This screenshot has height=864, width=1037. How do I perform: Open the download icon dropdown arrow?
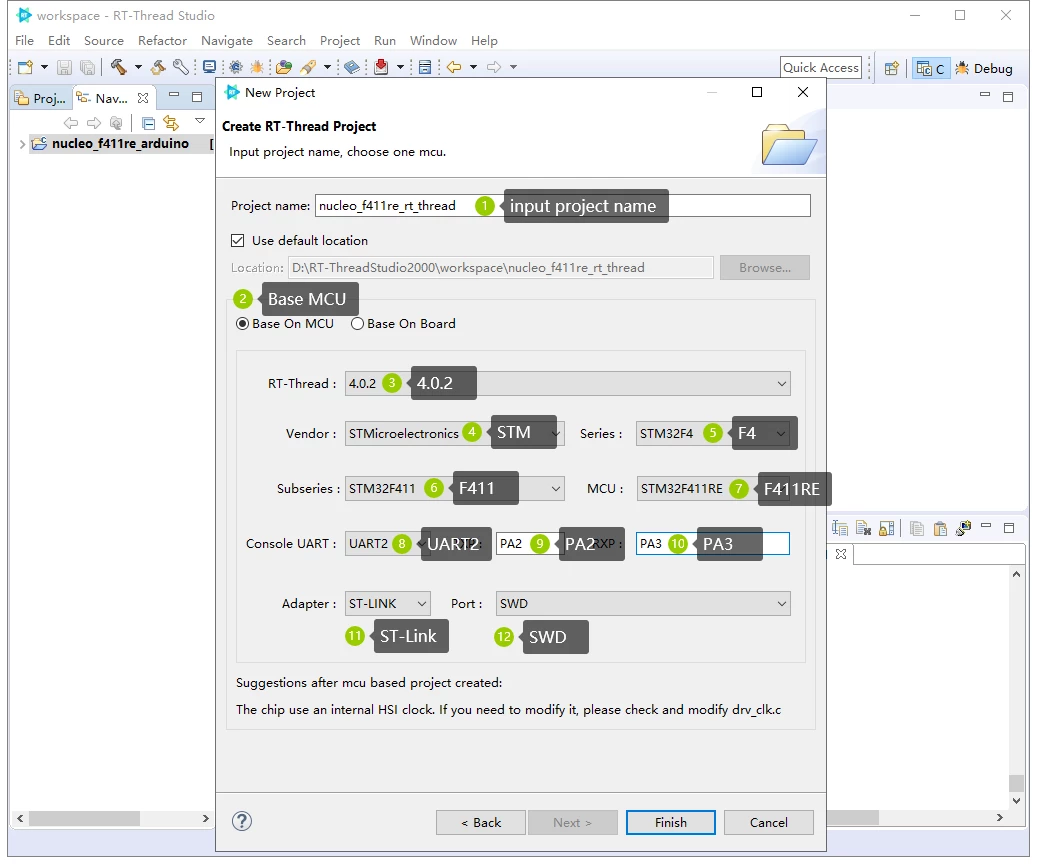400,67
